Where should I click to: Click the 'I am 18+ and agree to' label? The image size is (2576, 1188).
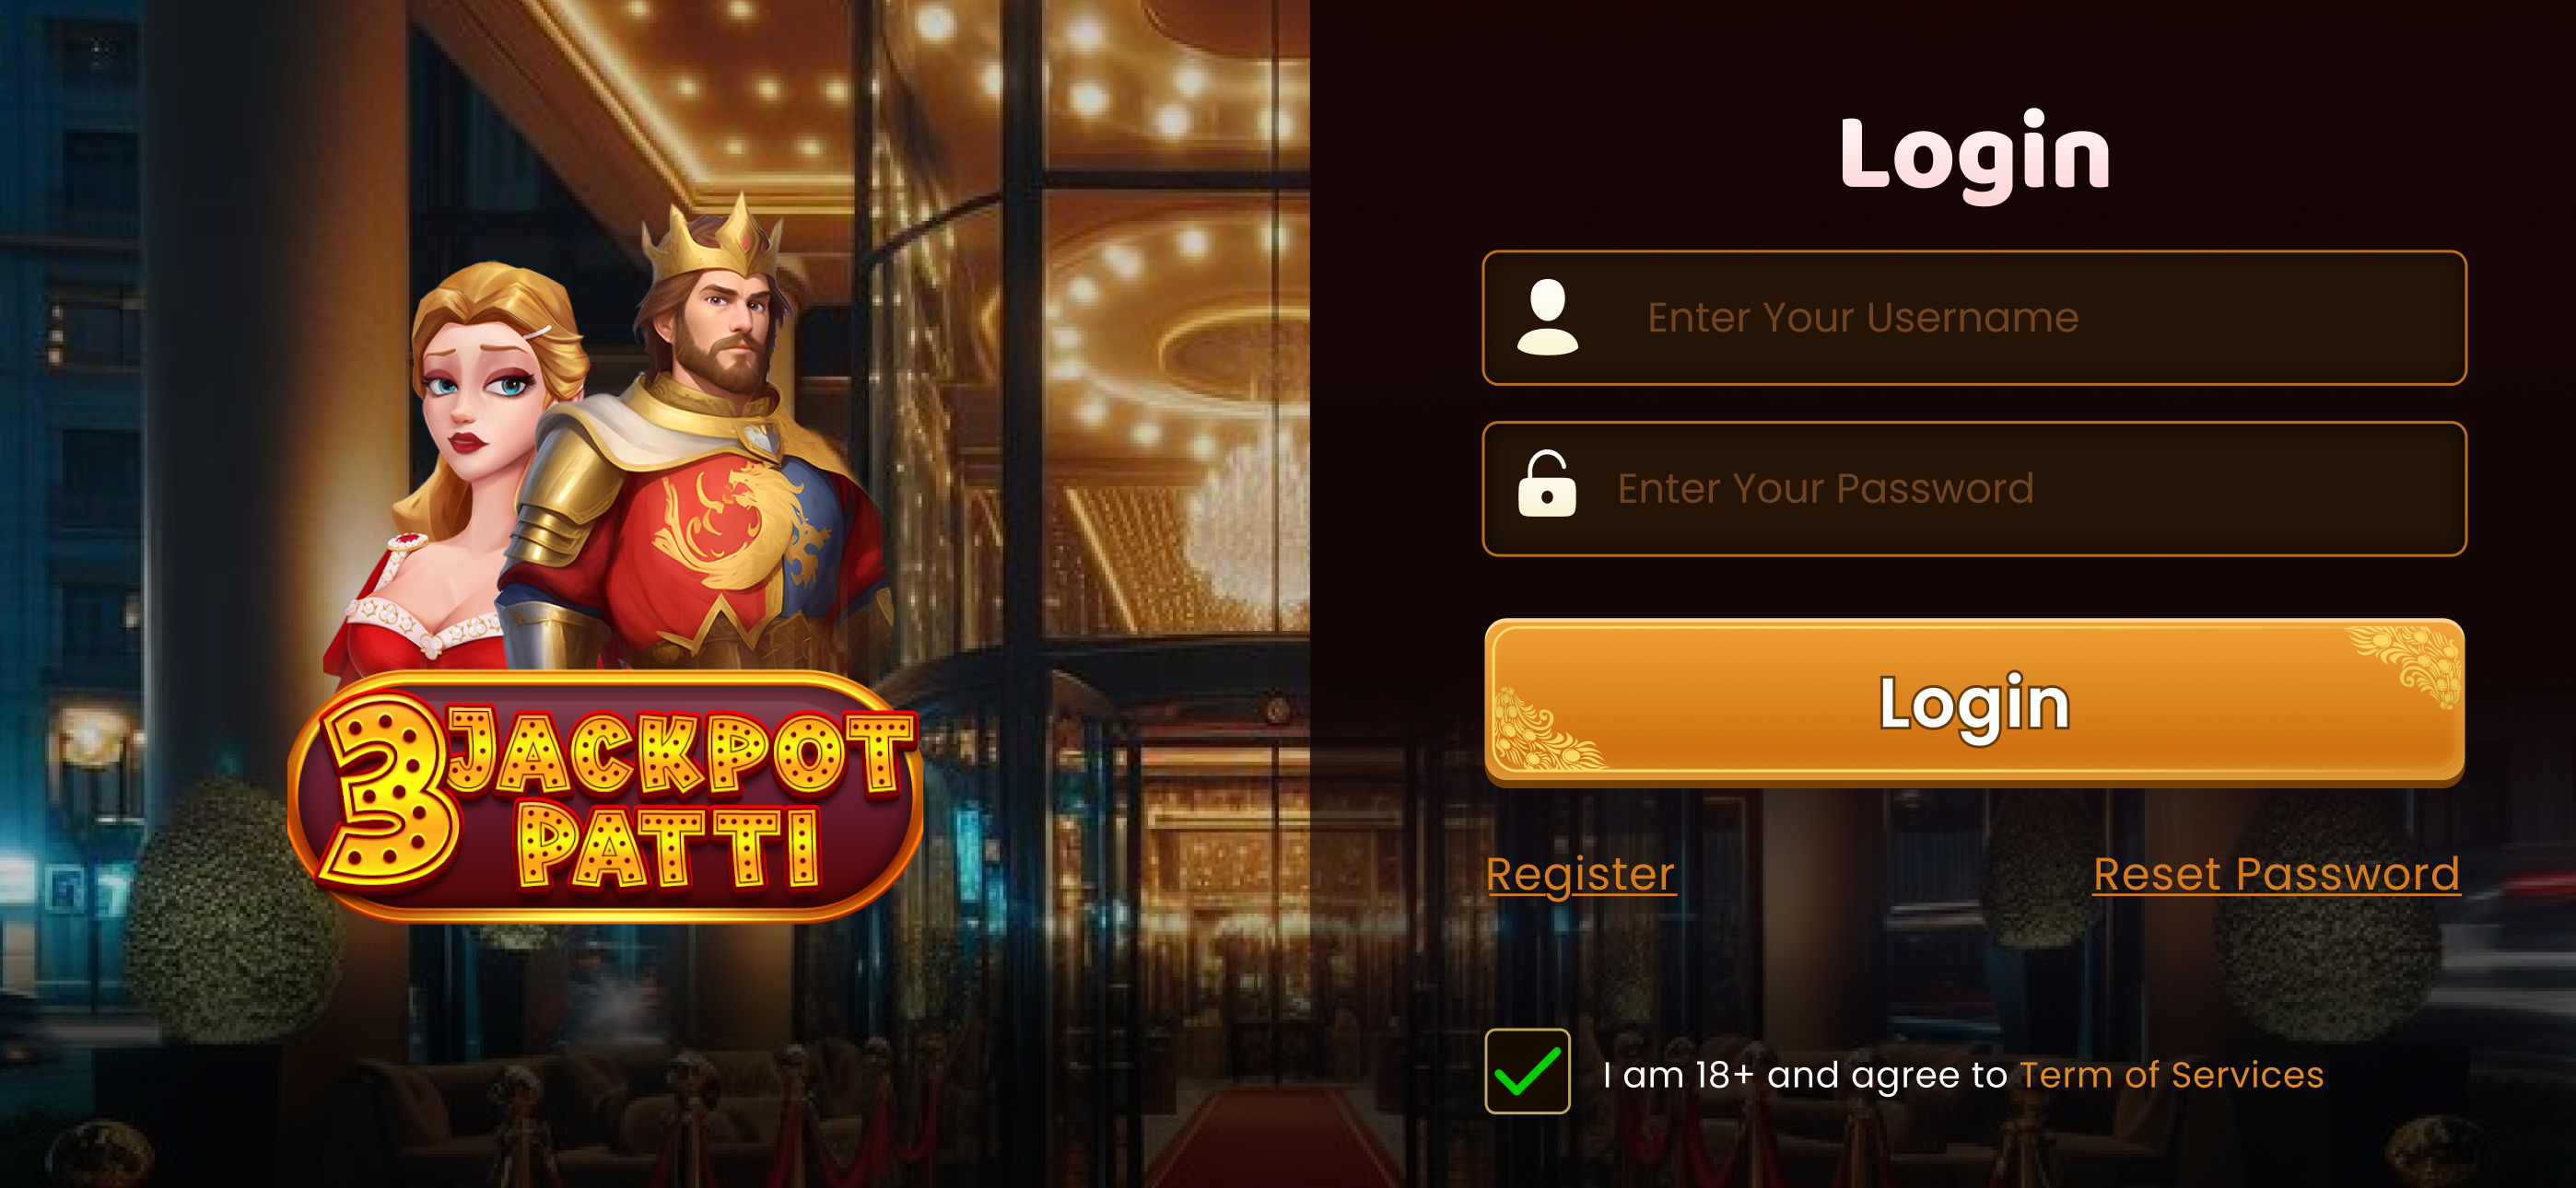(x=1804, y=1075)
